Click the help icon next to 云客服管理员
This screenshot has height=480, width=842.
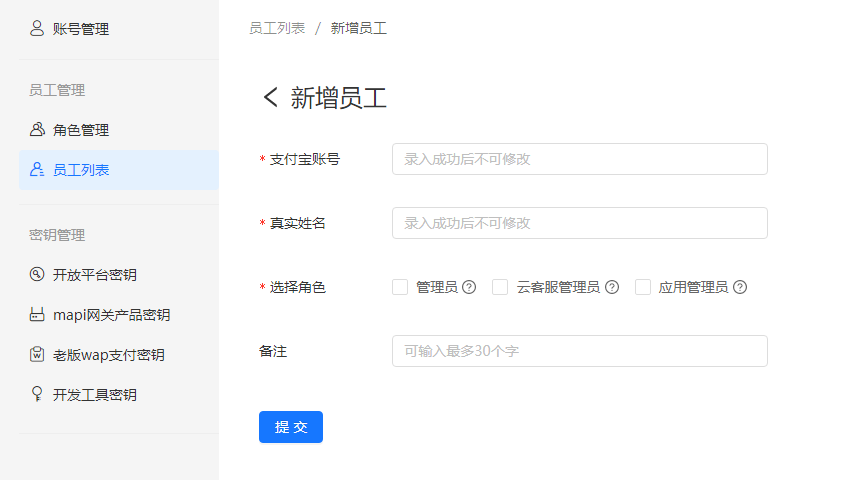(x=612, y=287)
